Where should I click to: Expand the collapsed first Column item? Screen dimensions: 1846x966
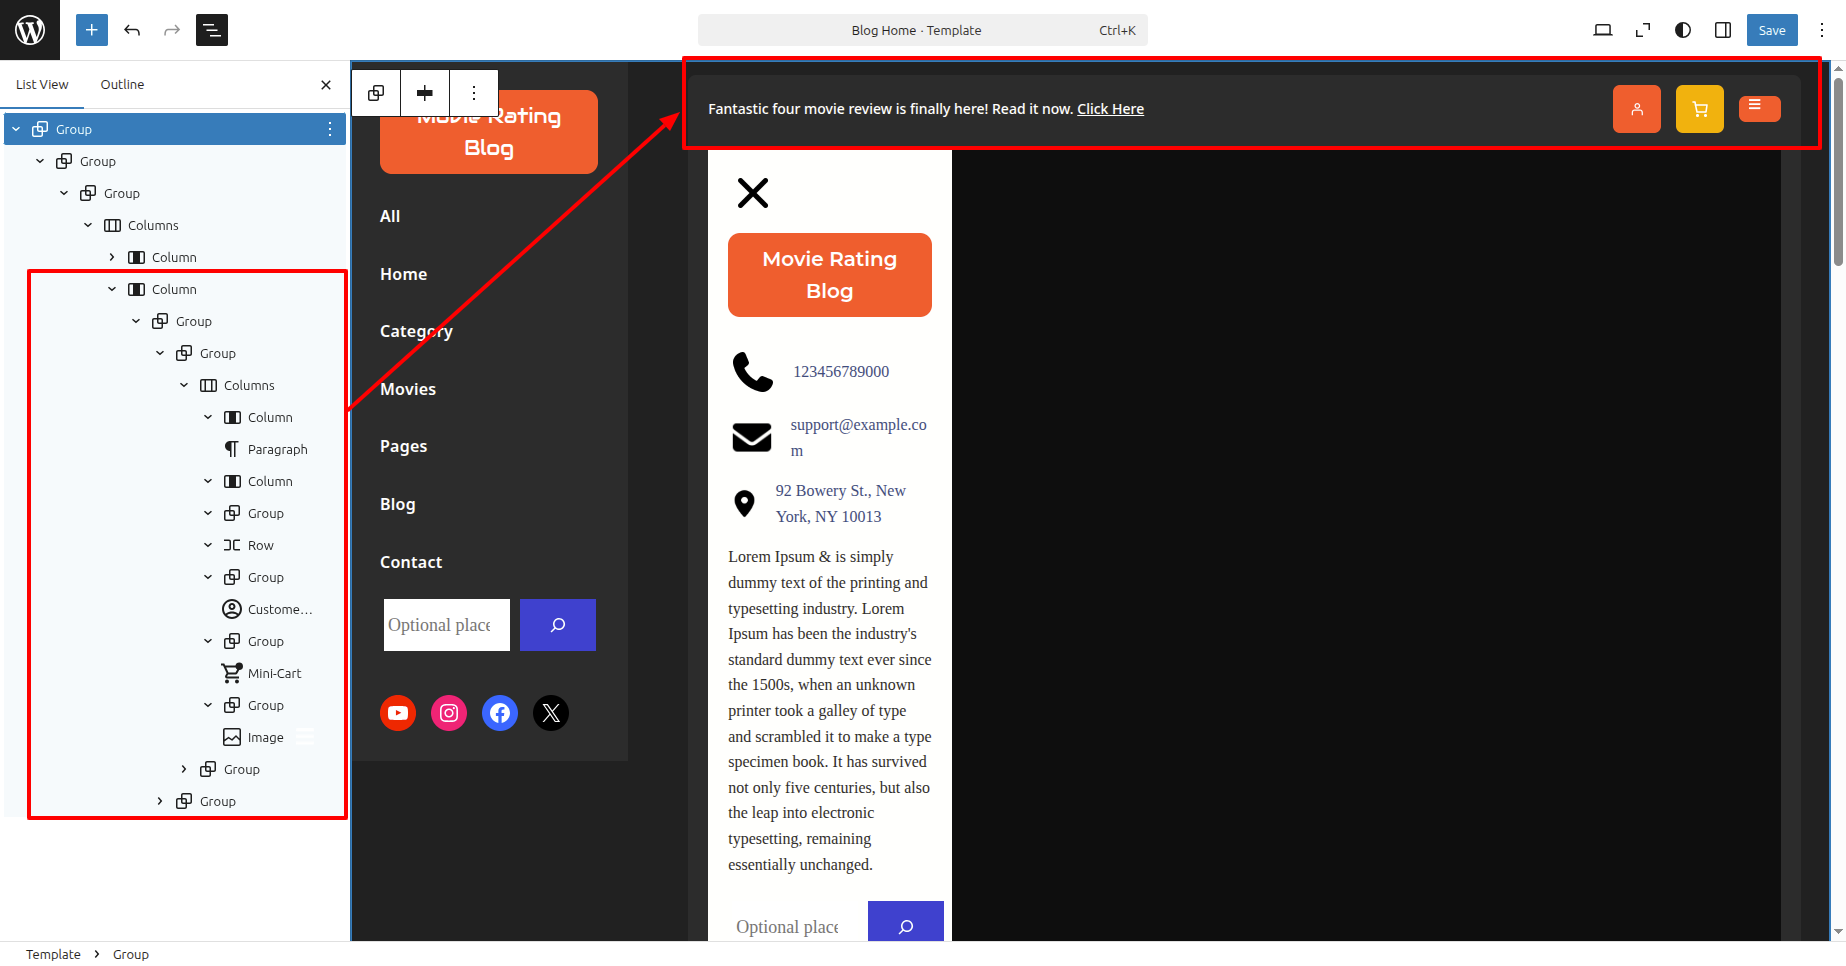(112, 257)
